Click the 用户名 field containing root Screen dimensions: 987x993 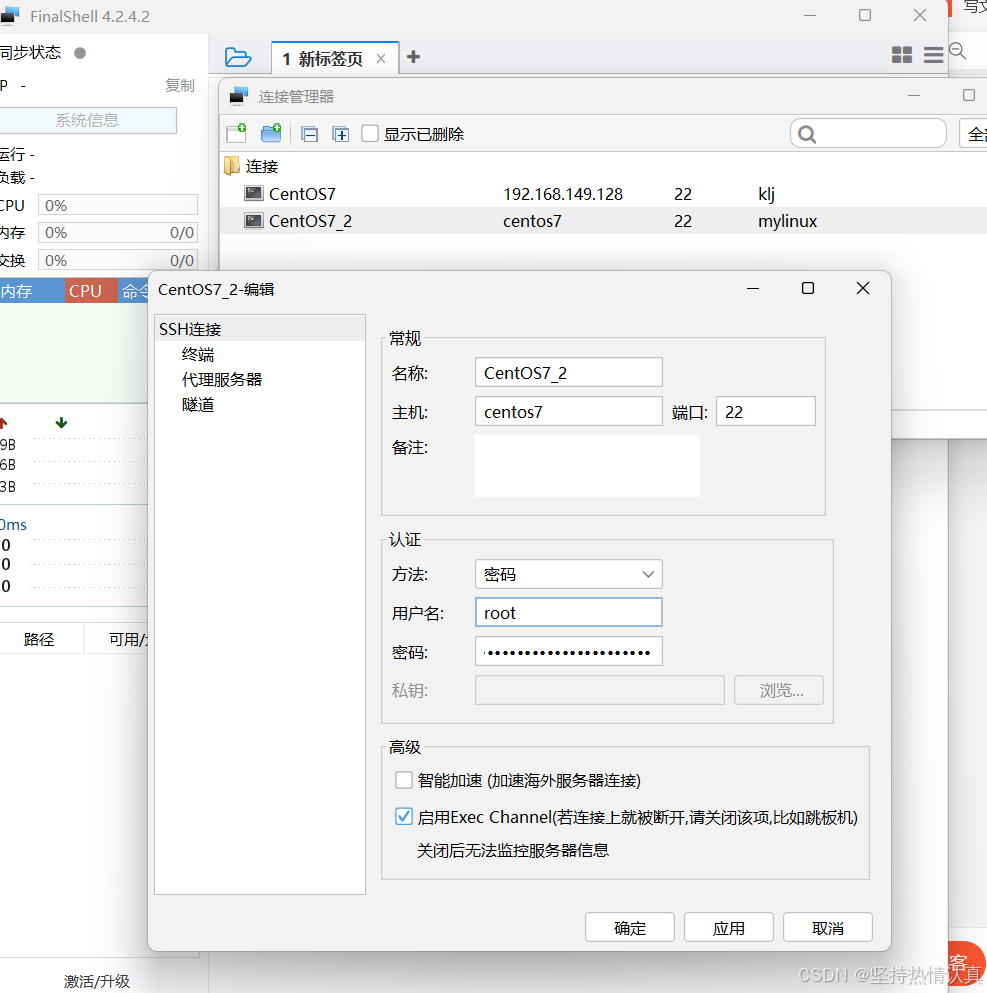click(569, 612)
